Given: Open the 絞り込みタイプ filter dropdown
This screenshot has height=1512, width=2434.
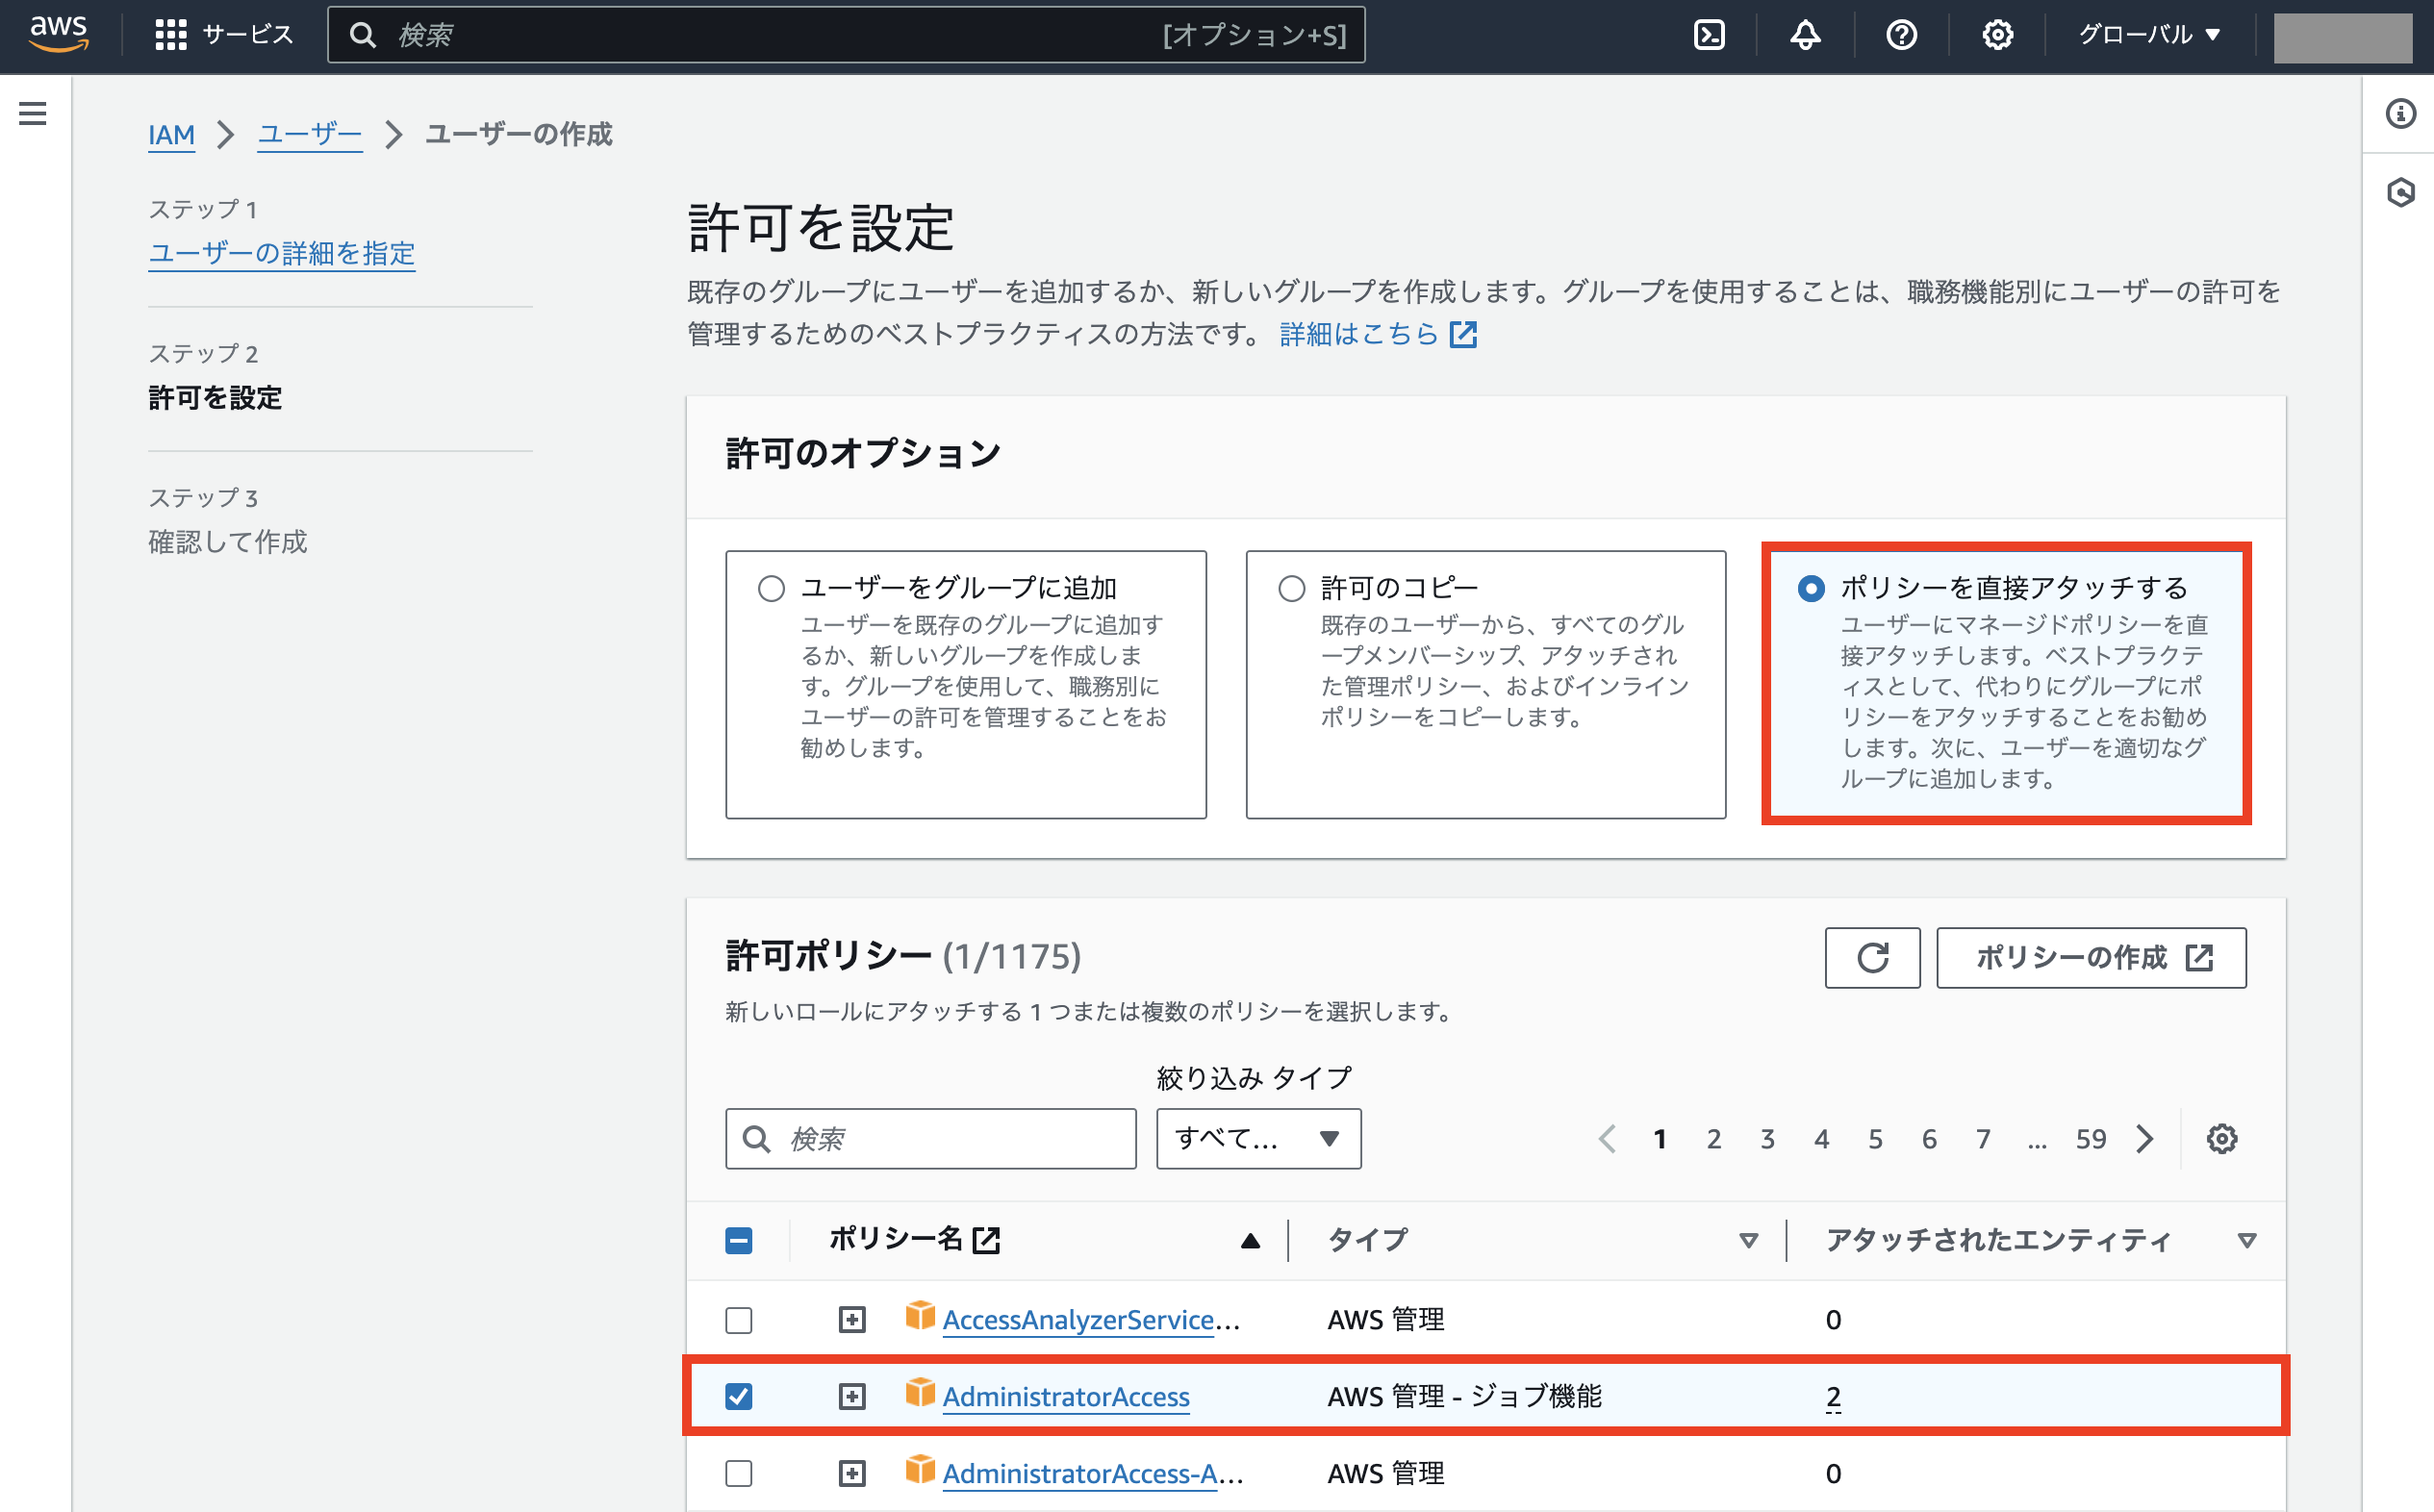Looking at the screenshot, I should pyautogui.click(x=1258, y=1138).
